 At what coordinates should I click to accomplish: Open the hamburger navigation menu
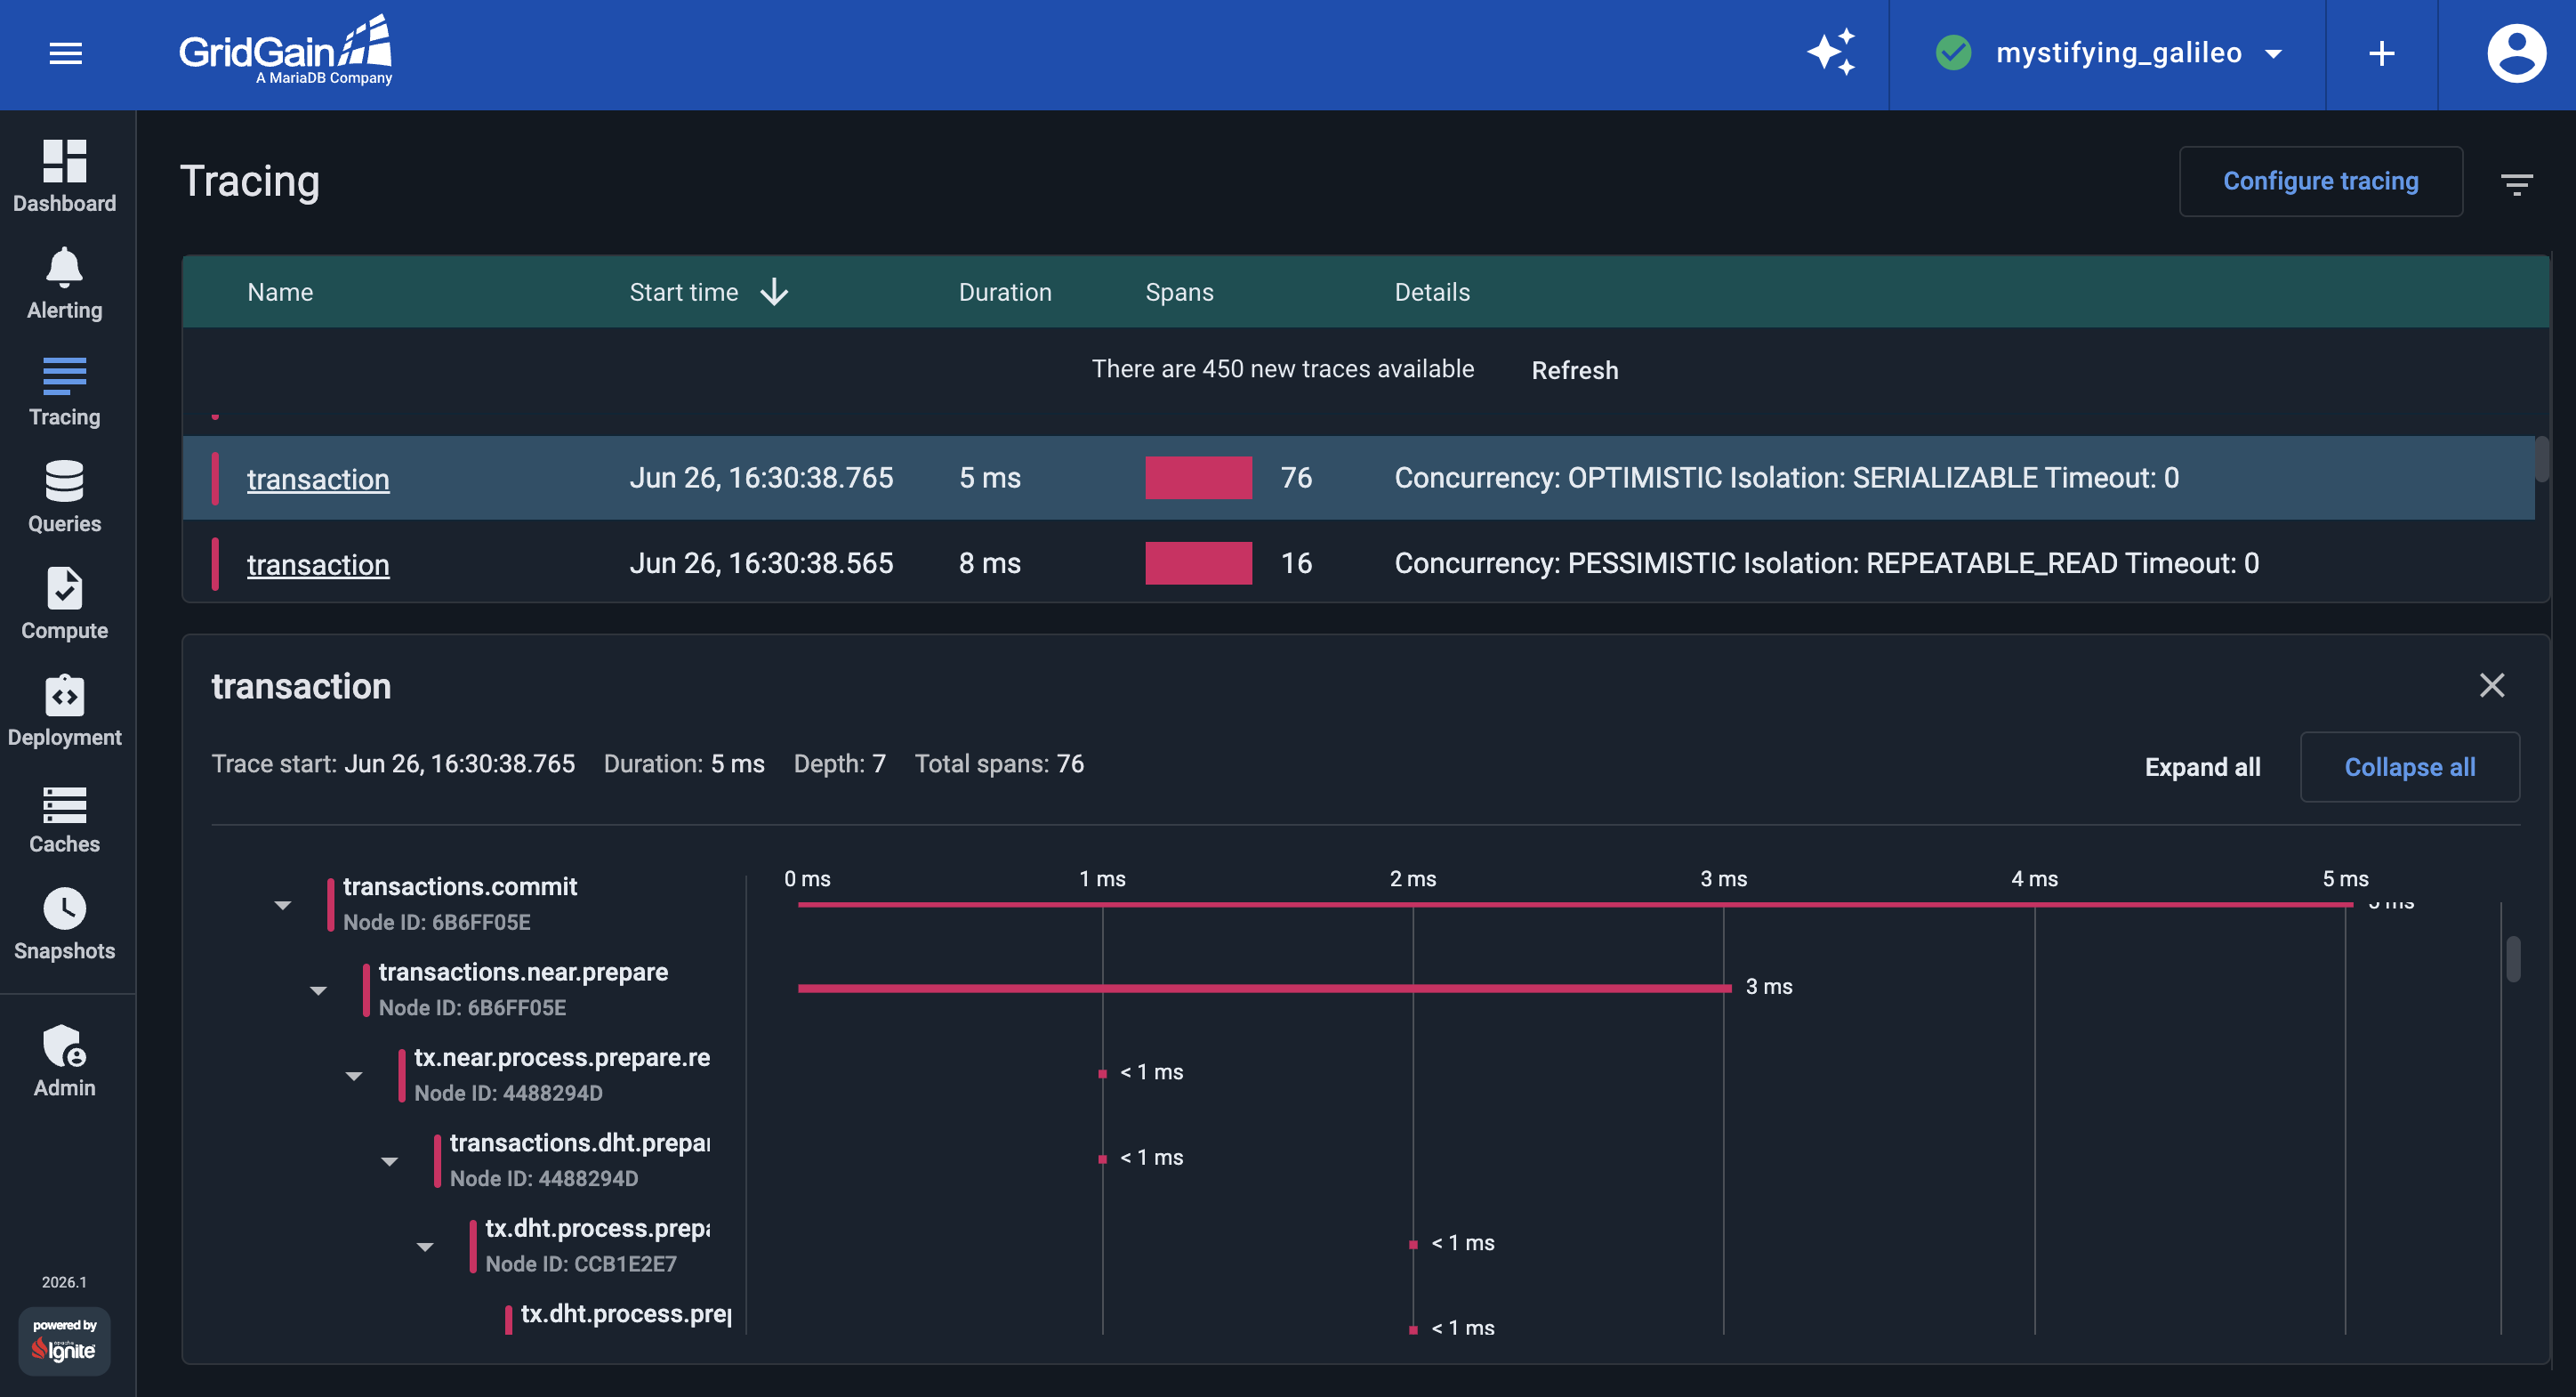(x=66, y=53)
